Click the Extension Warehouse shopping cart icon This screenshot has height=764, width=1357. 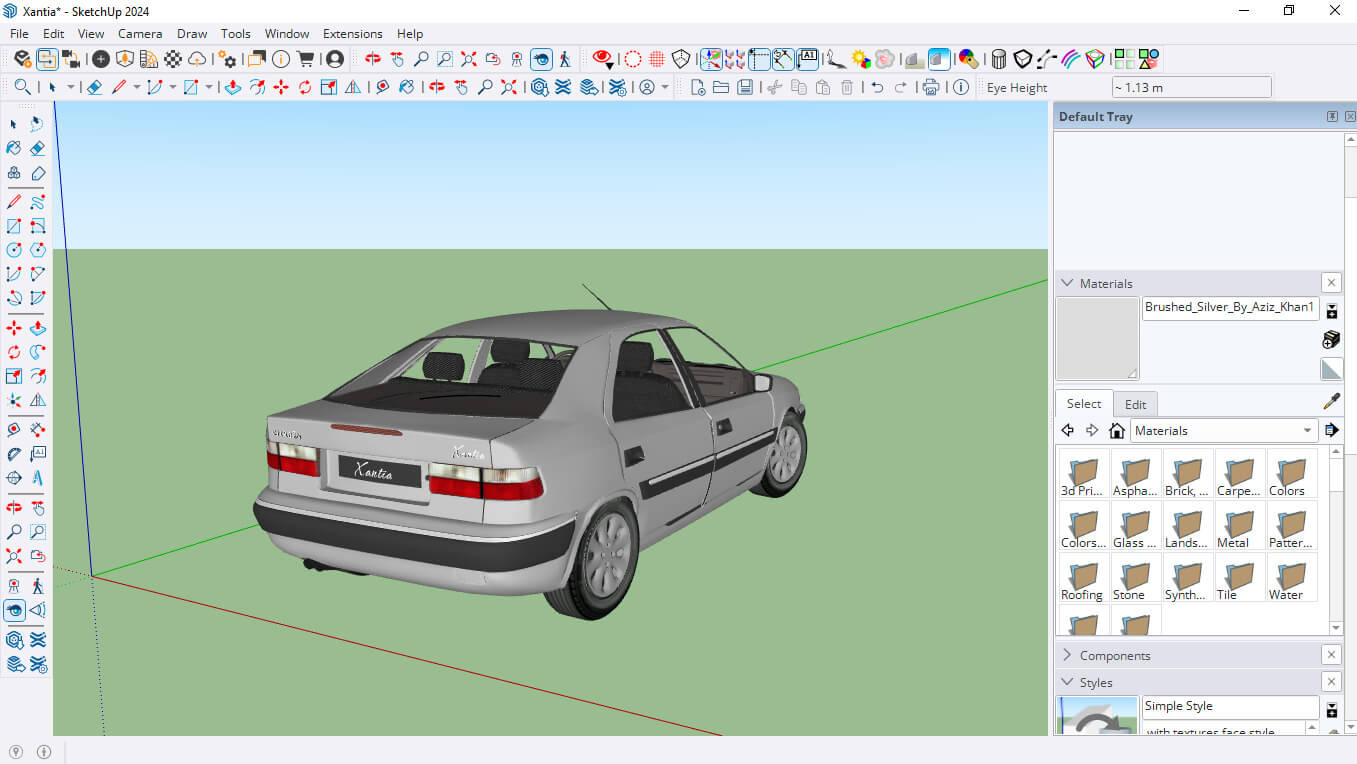(x=306, y=59)
